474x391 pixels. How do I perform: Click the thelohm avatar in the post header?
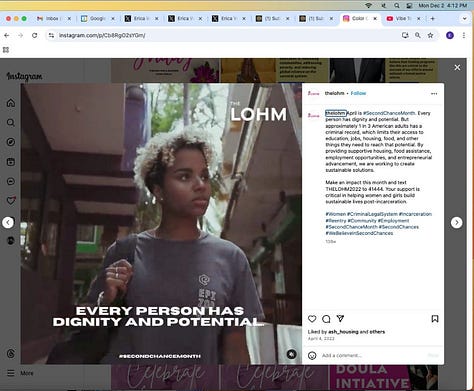click(x=313, y=94)
